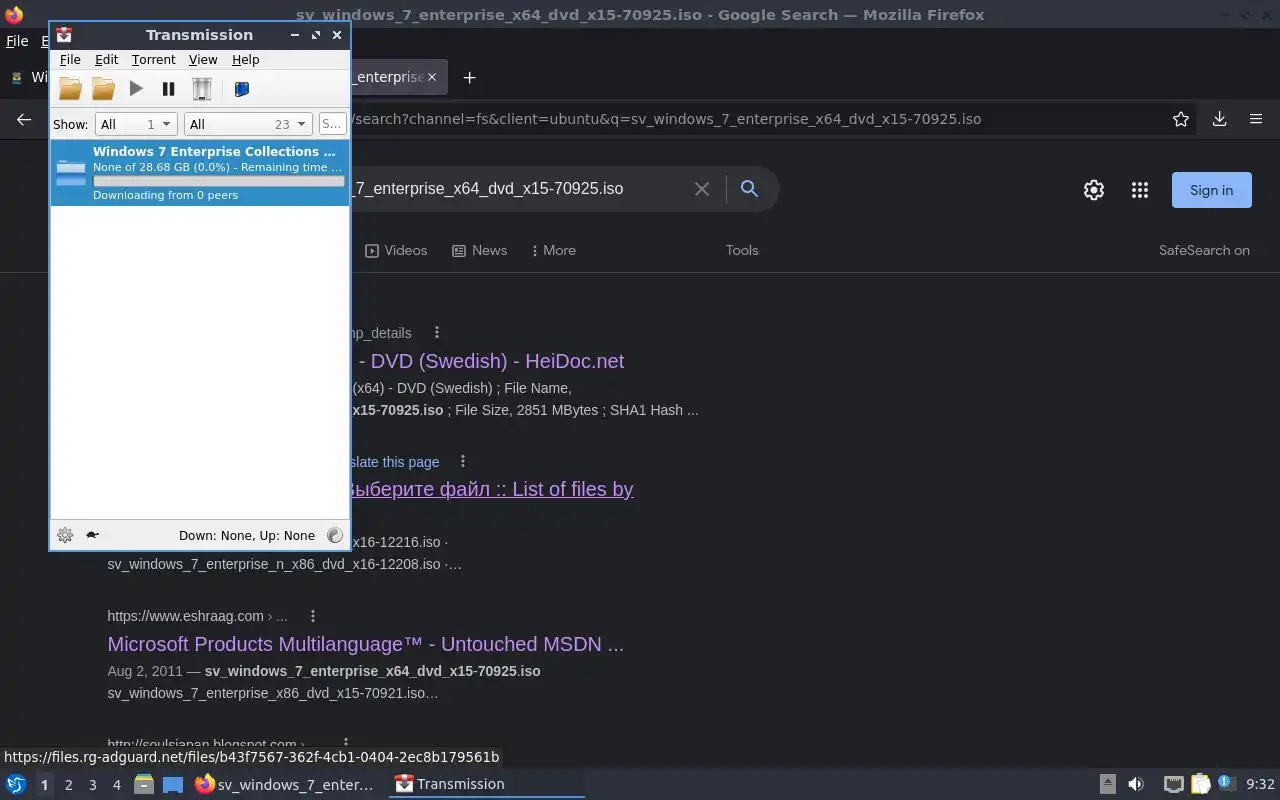Screen dimensions: 1280x800
Task: Click the eject media tray icon
Action: 1108,784
